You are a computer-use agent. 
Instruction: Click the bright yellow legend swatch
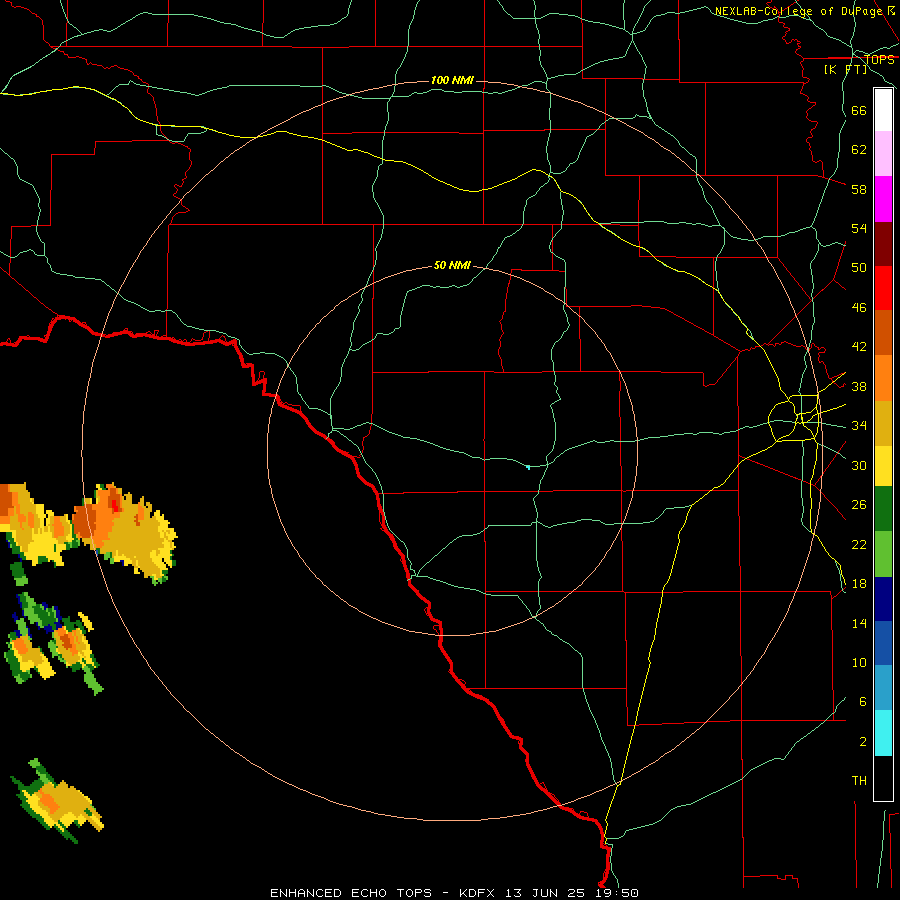click(x=883, y=466)
